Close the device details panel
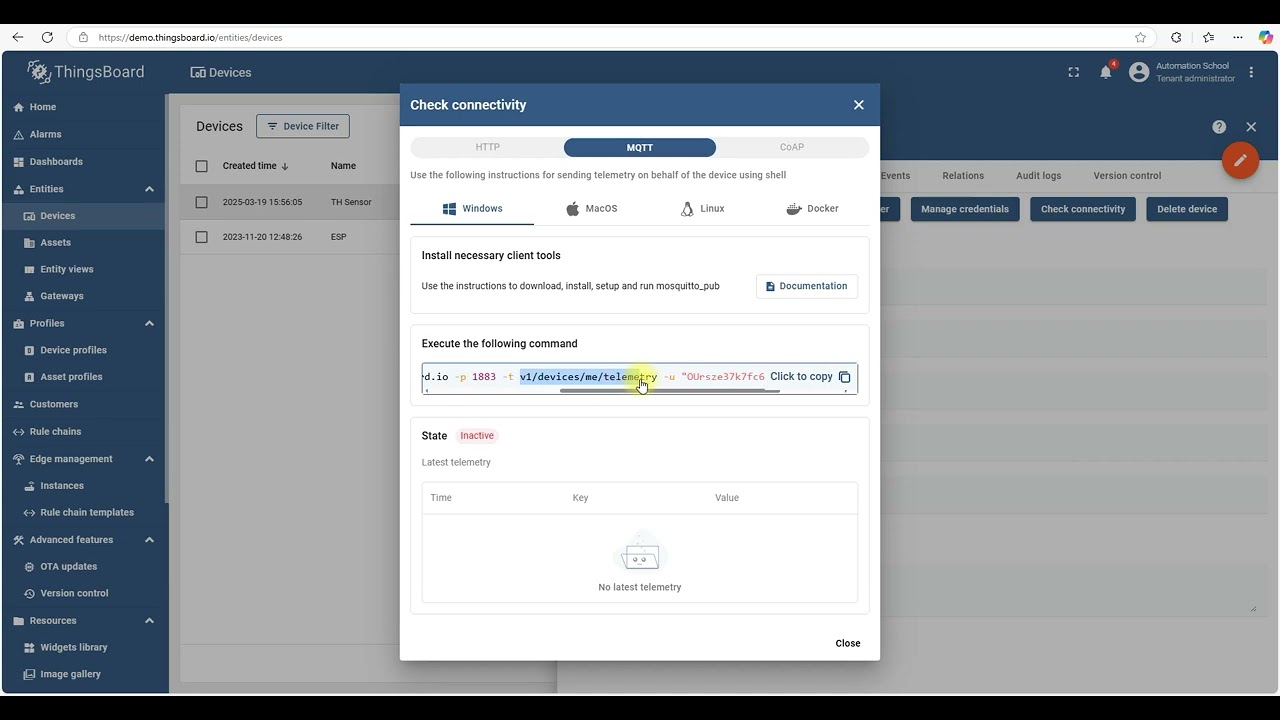 pyautogui.click(x=1251, y=127)
